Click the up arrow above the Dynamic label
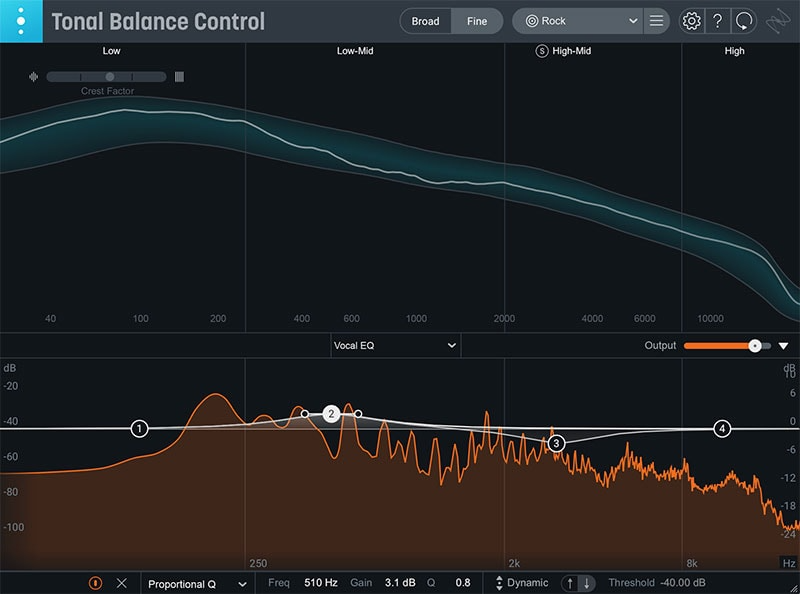 coord(568,581)
